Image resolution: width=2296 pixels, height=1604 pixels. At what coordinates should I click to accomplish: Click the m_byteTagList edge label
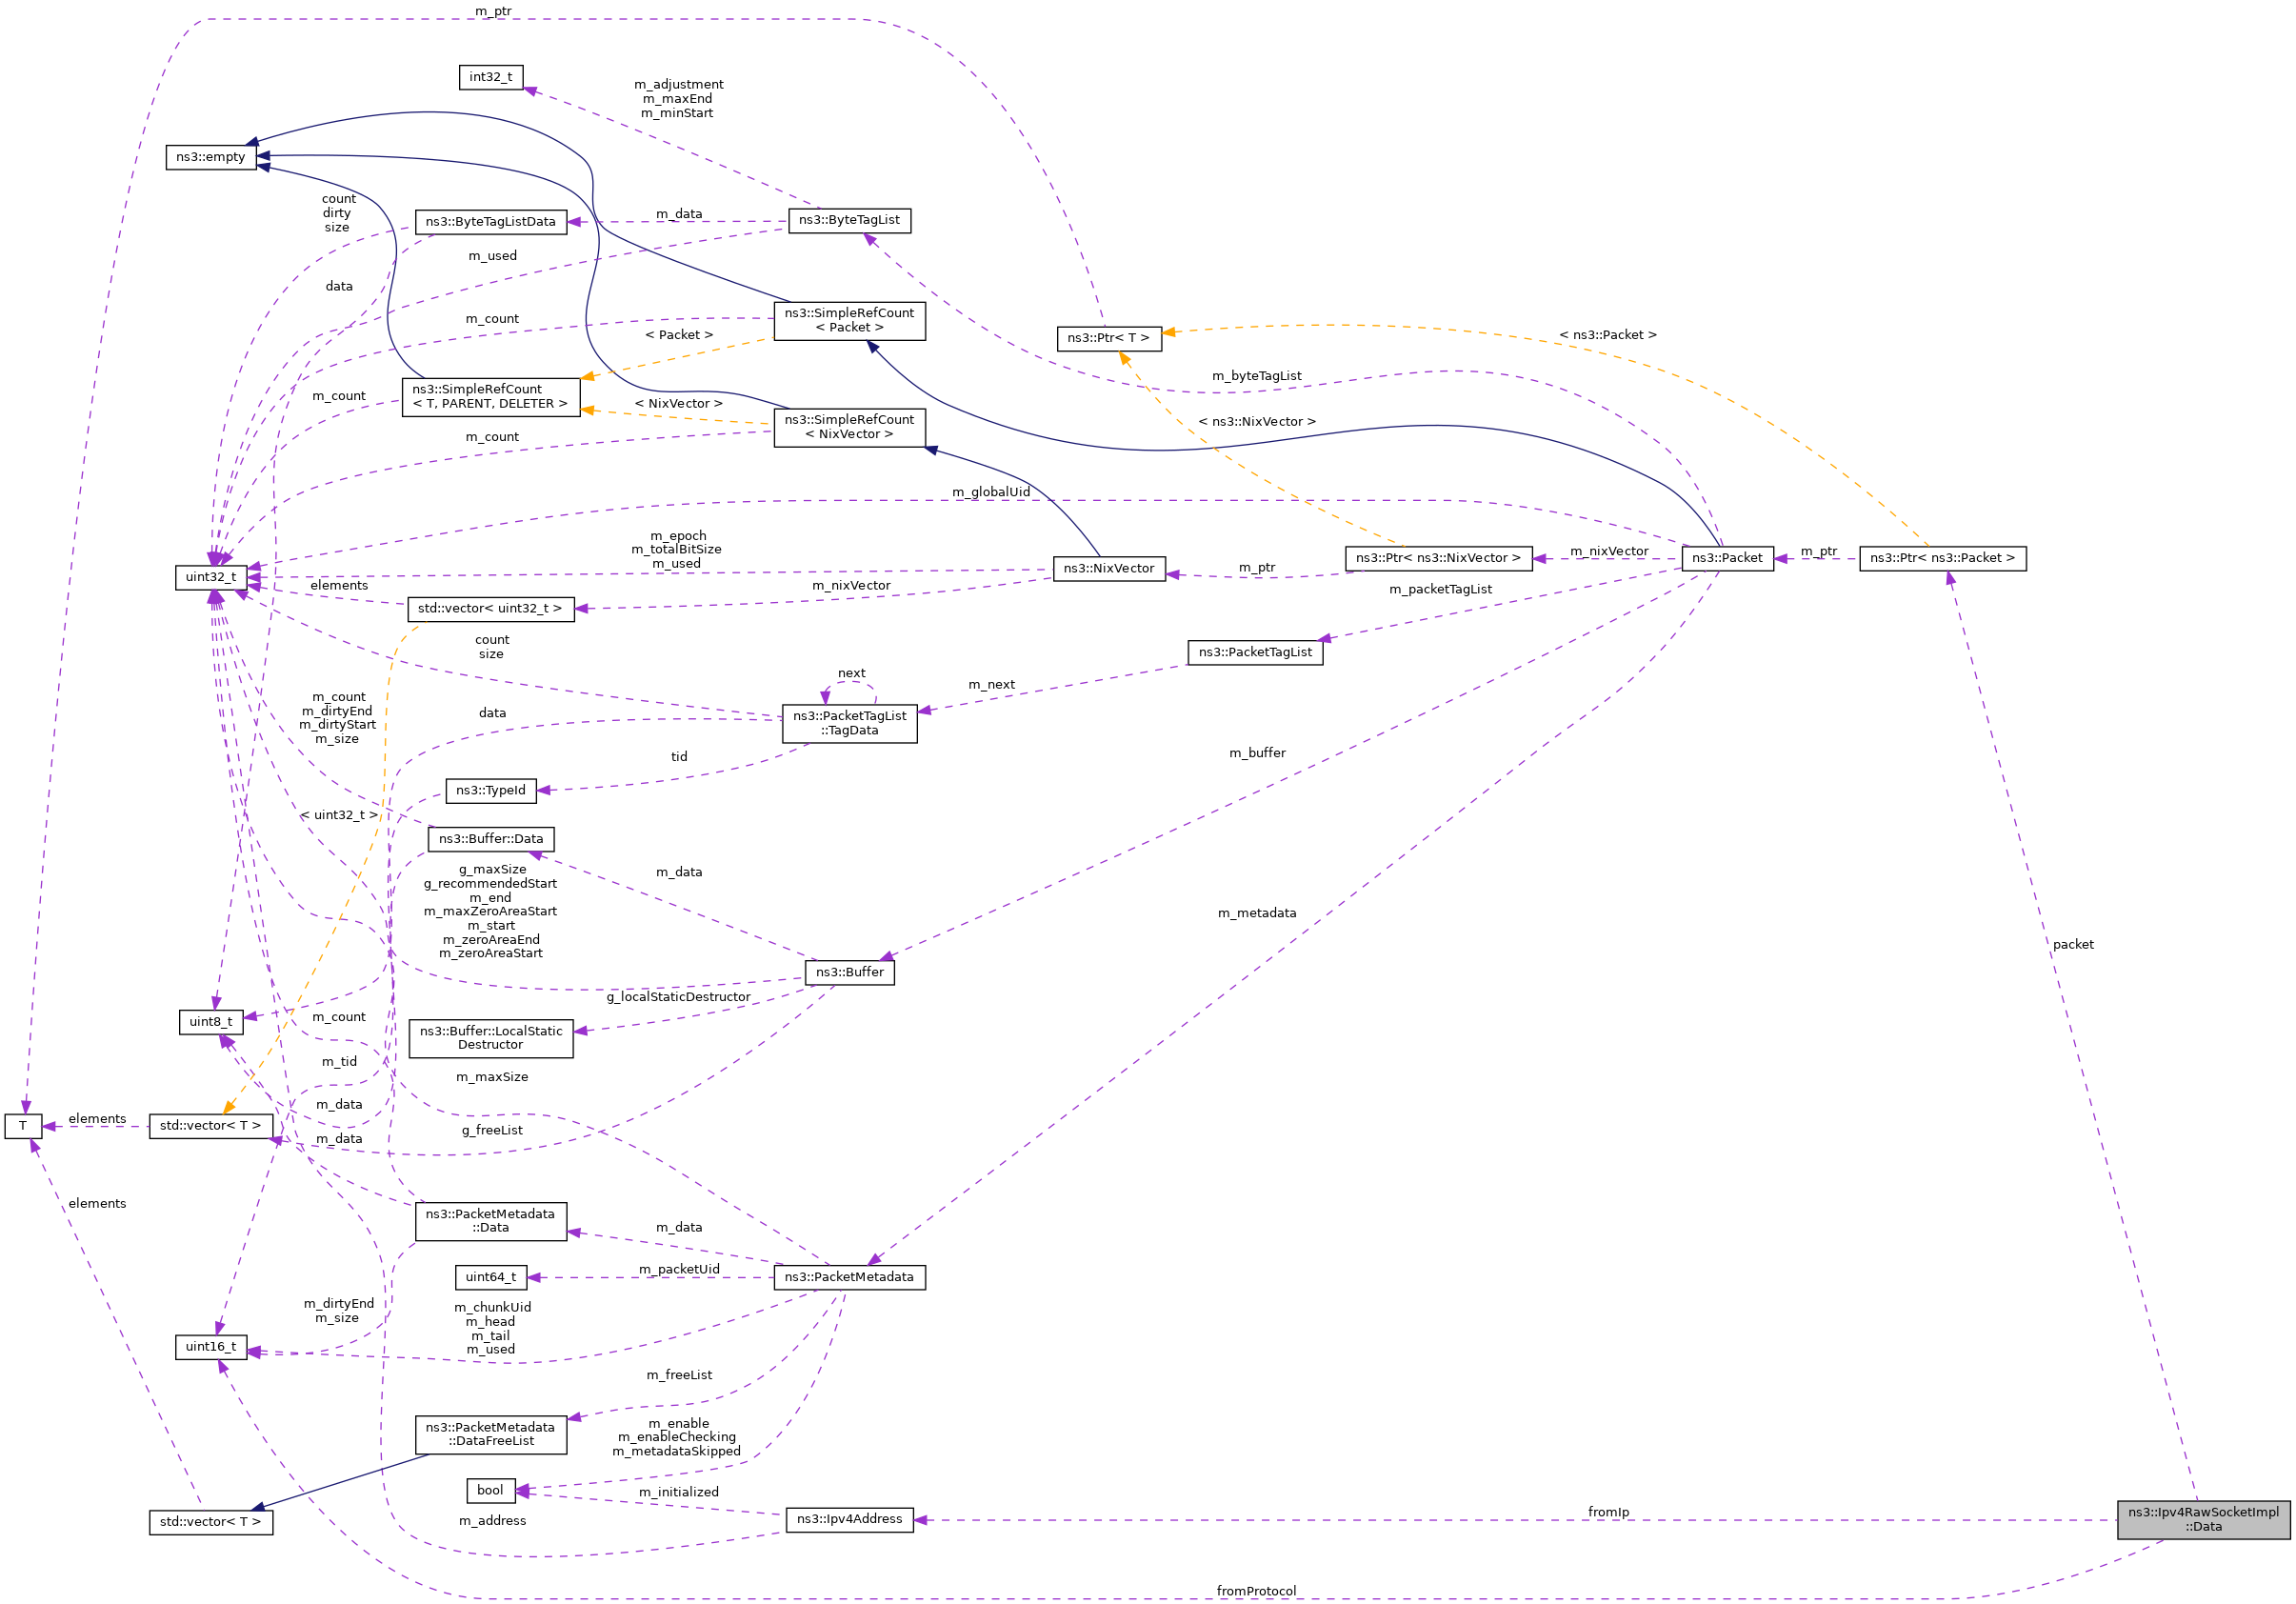[1257, 376]
